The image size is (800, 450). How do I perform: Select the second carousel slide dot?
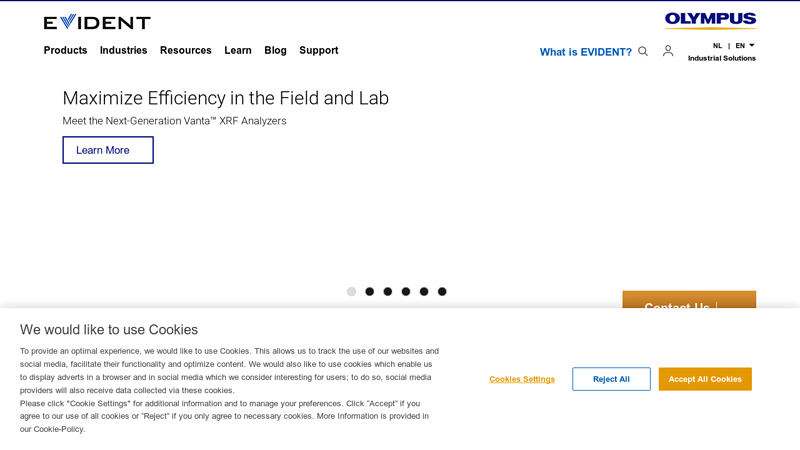369,291
